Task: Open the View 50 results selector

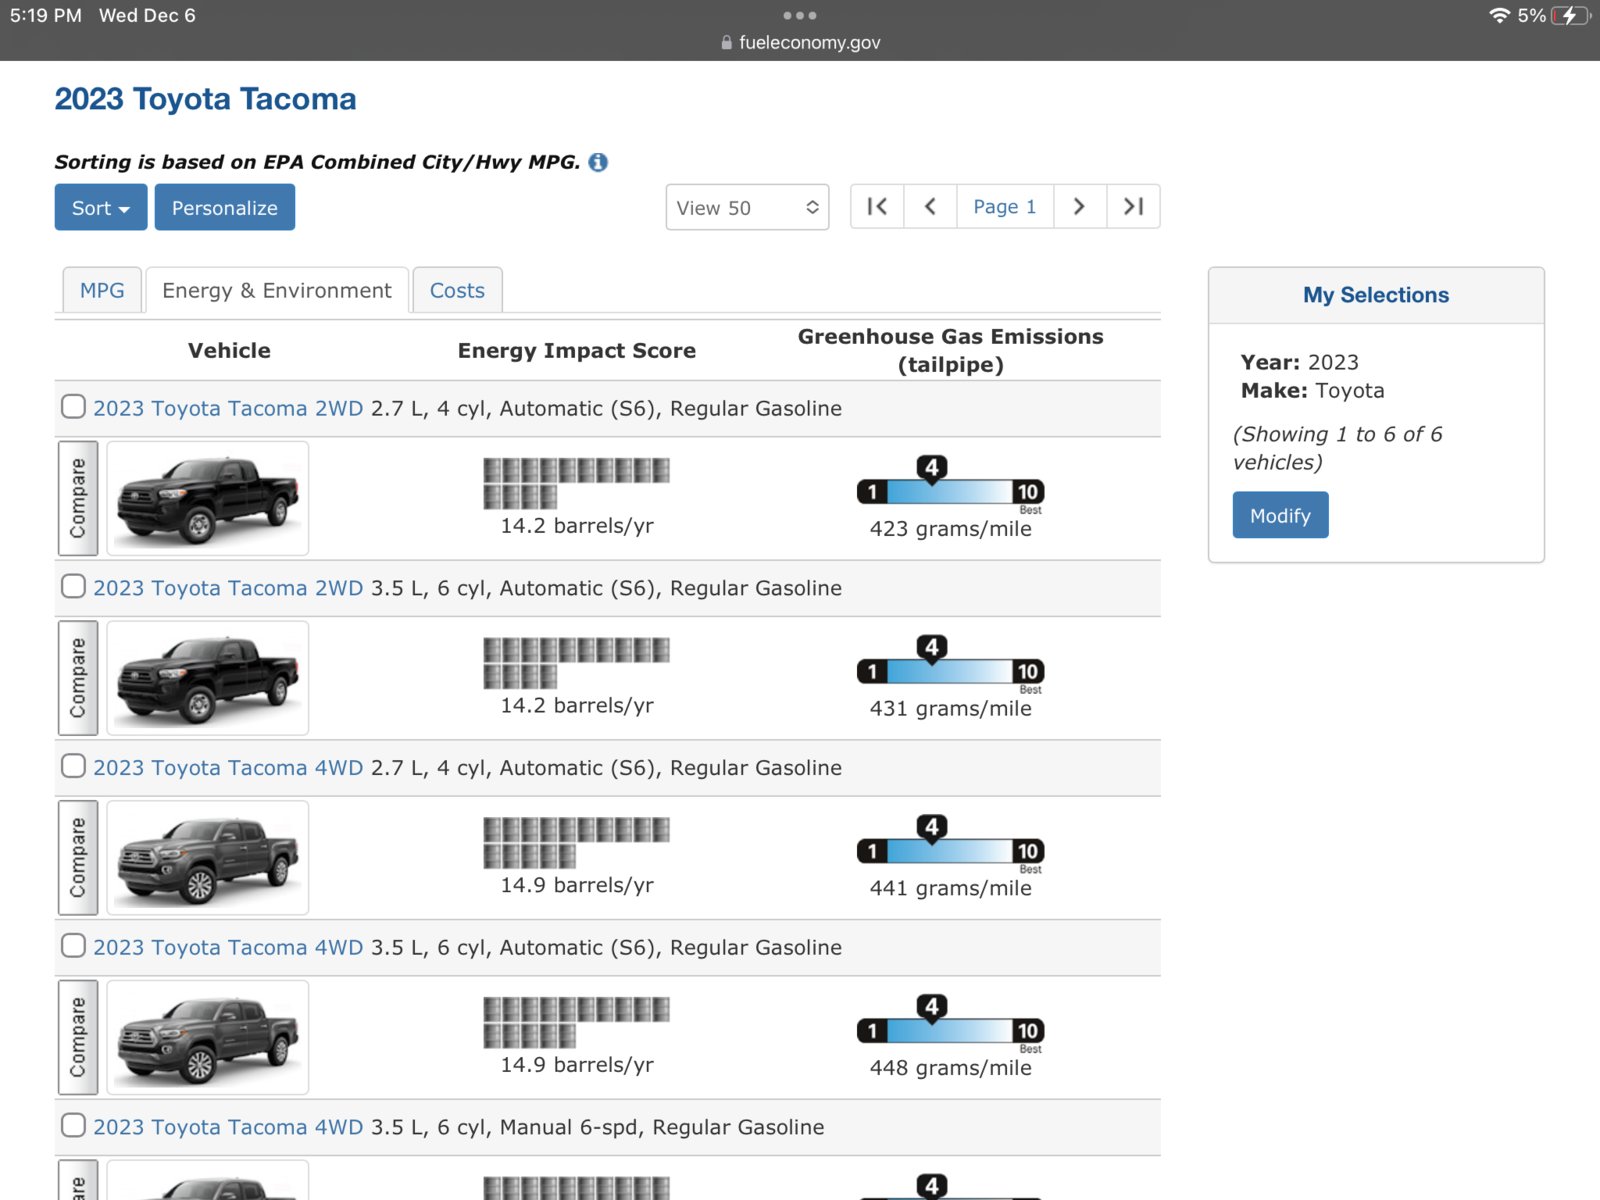Action: coord(747,207)
